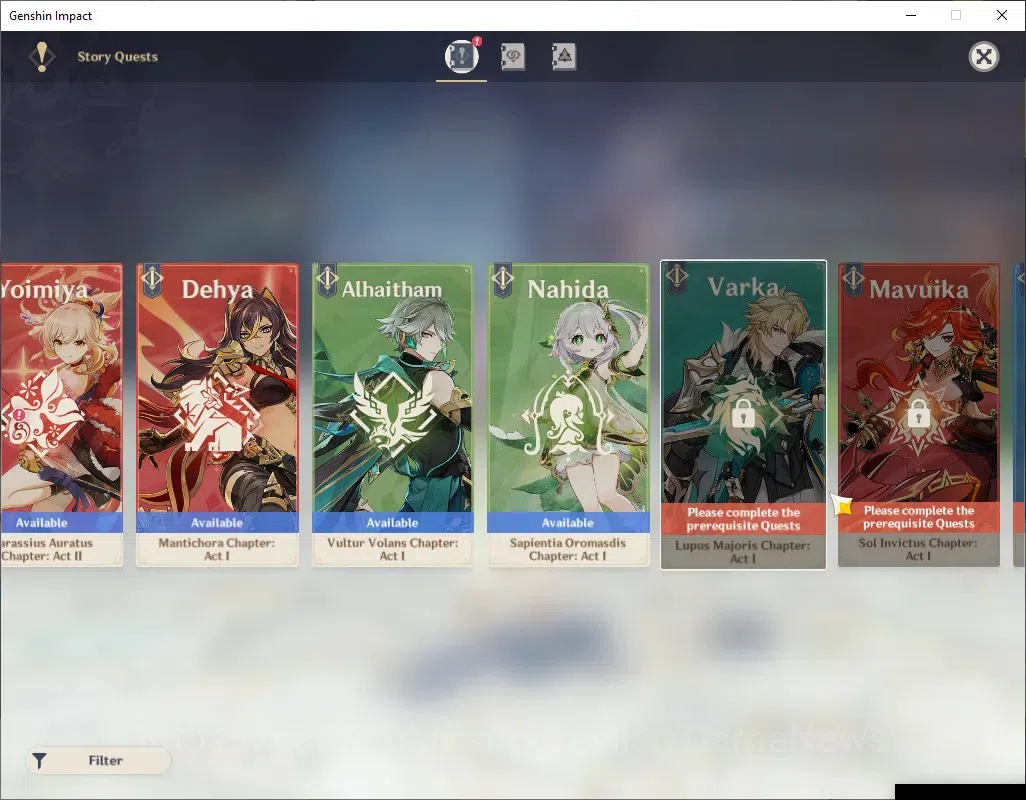Open the Filter button
Image resolution: width=1026 pixels, height=800 pixels.
98,761
